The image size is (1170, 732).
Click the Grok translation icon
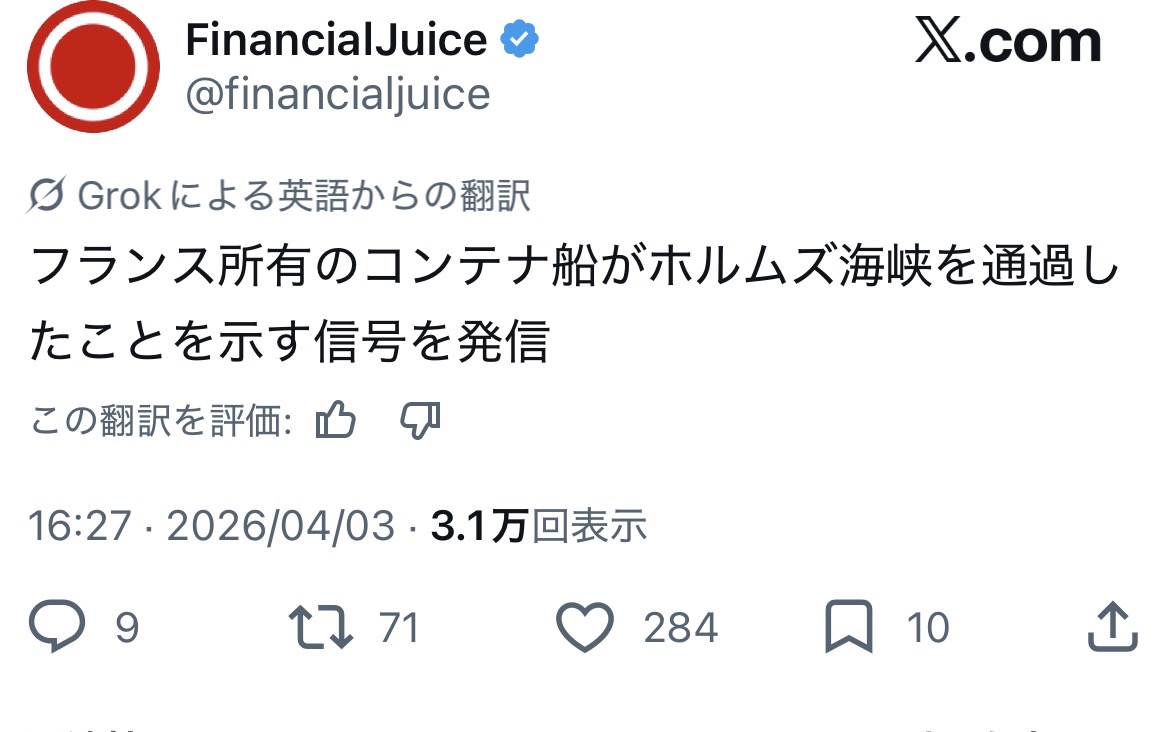coord(48,197)
